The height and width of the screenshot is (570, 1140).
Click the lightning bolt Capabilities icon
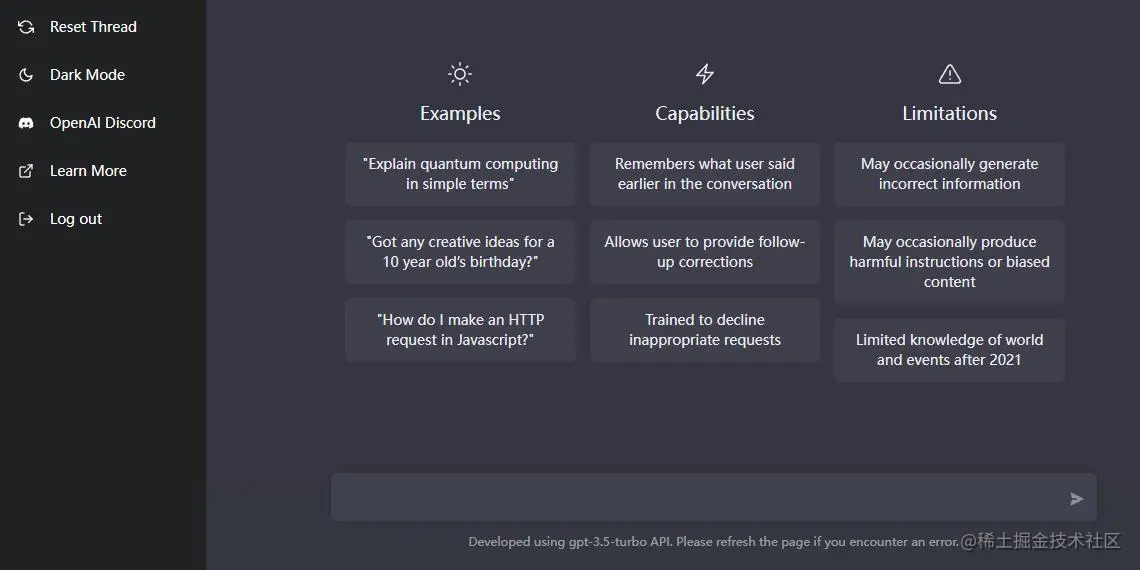705,74
